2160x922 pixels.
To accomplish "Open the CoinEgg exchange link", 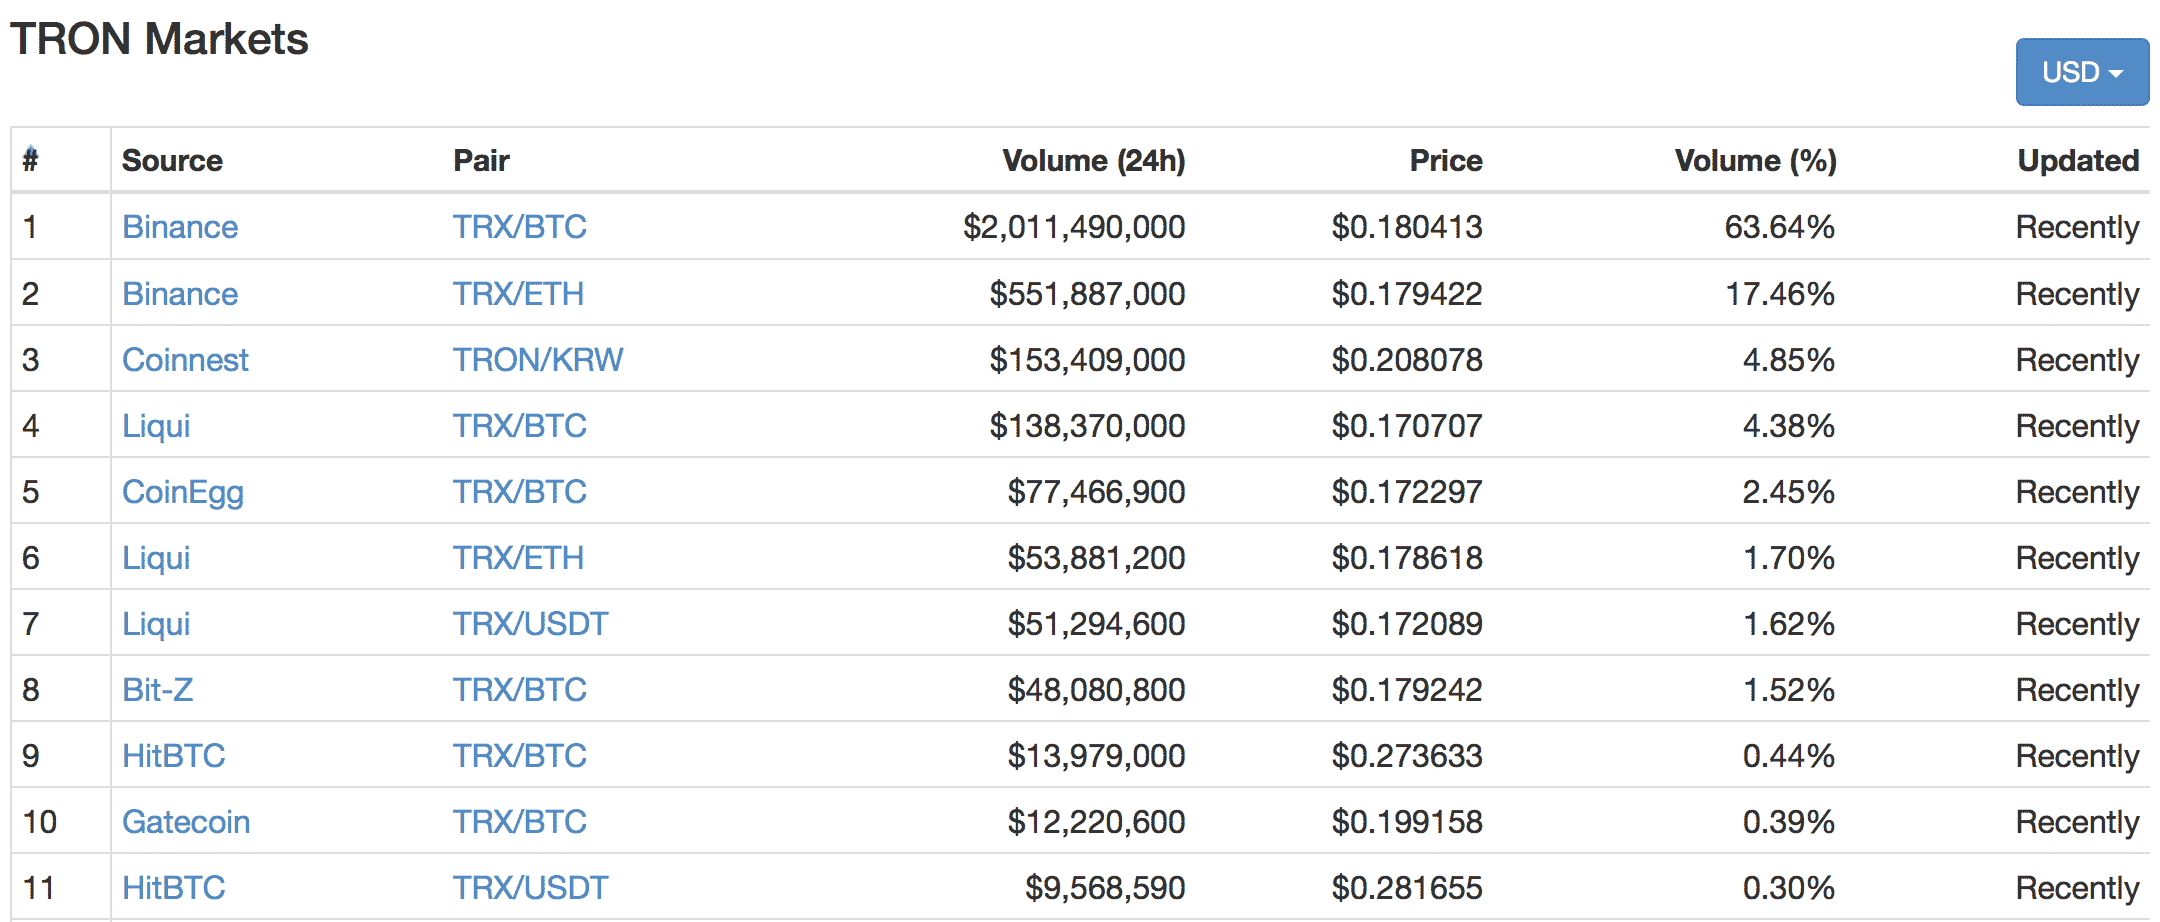I will [183, 492].
